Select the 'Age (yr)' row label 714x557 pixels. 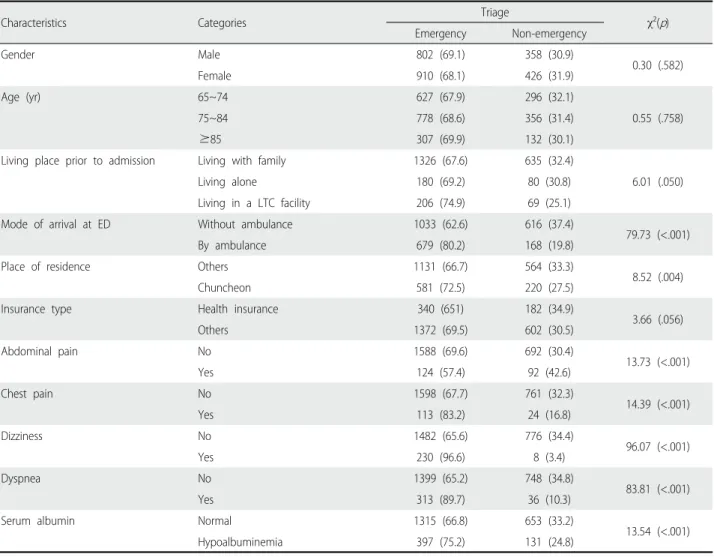point(20,97)
